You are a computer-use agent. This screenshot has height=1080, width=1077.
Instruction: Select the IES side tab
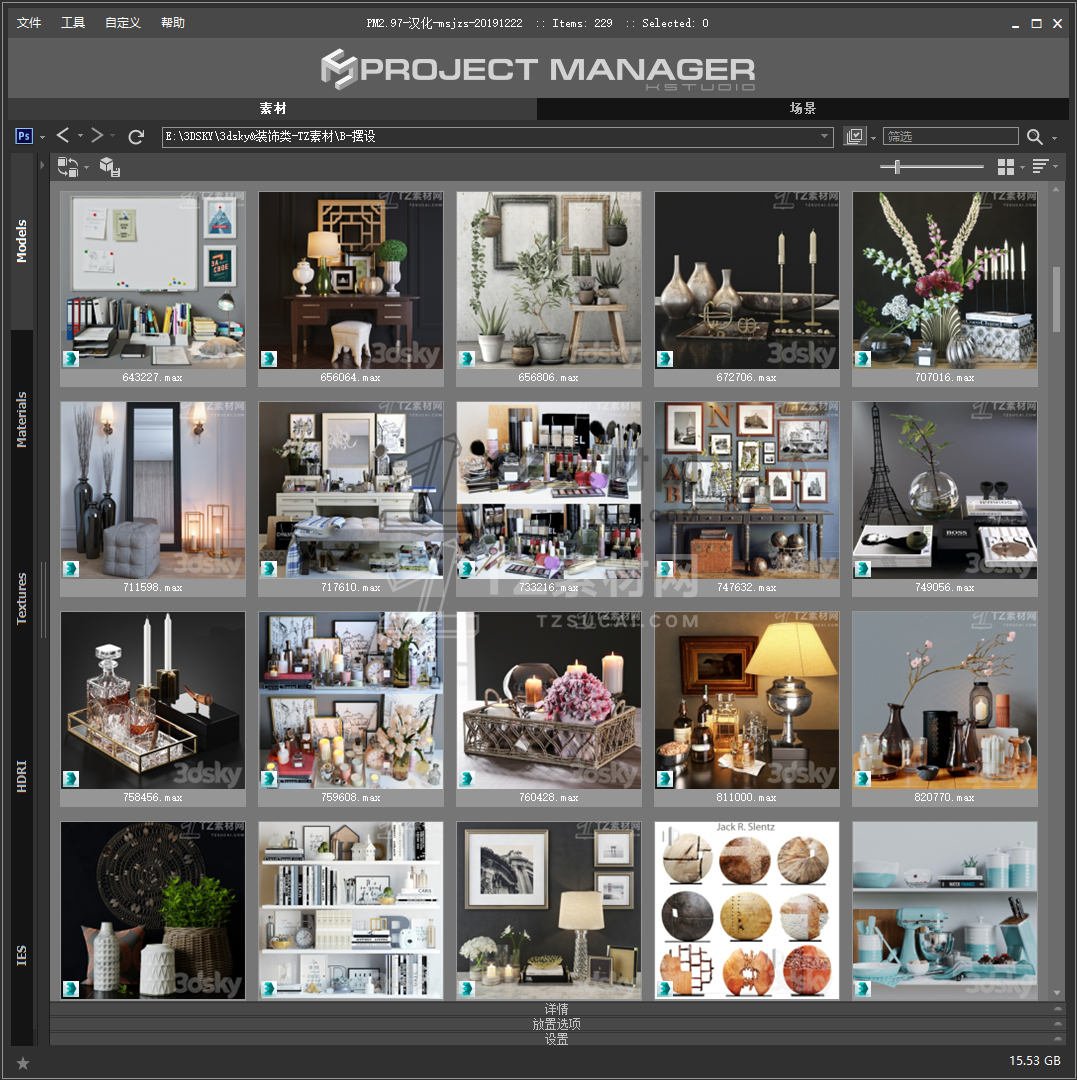click(x=22, y=955)
